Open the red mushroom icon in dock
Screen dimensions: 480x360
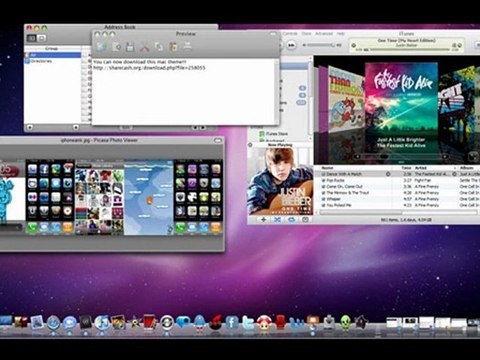pos(264,323)
